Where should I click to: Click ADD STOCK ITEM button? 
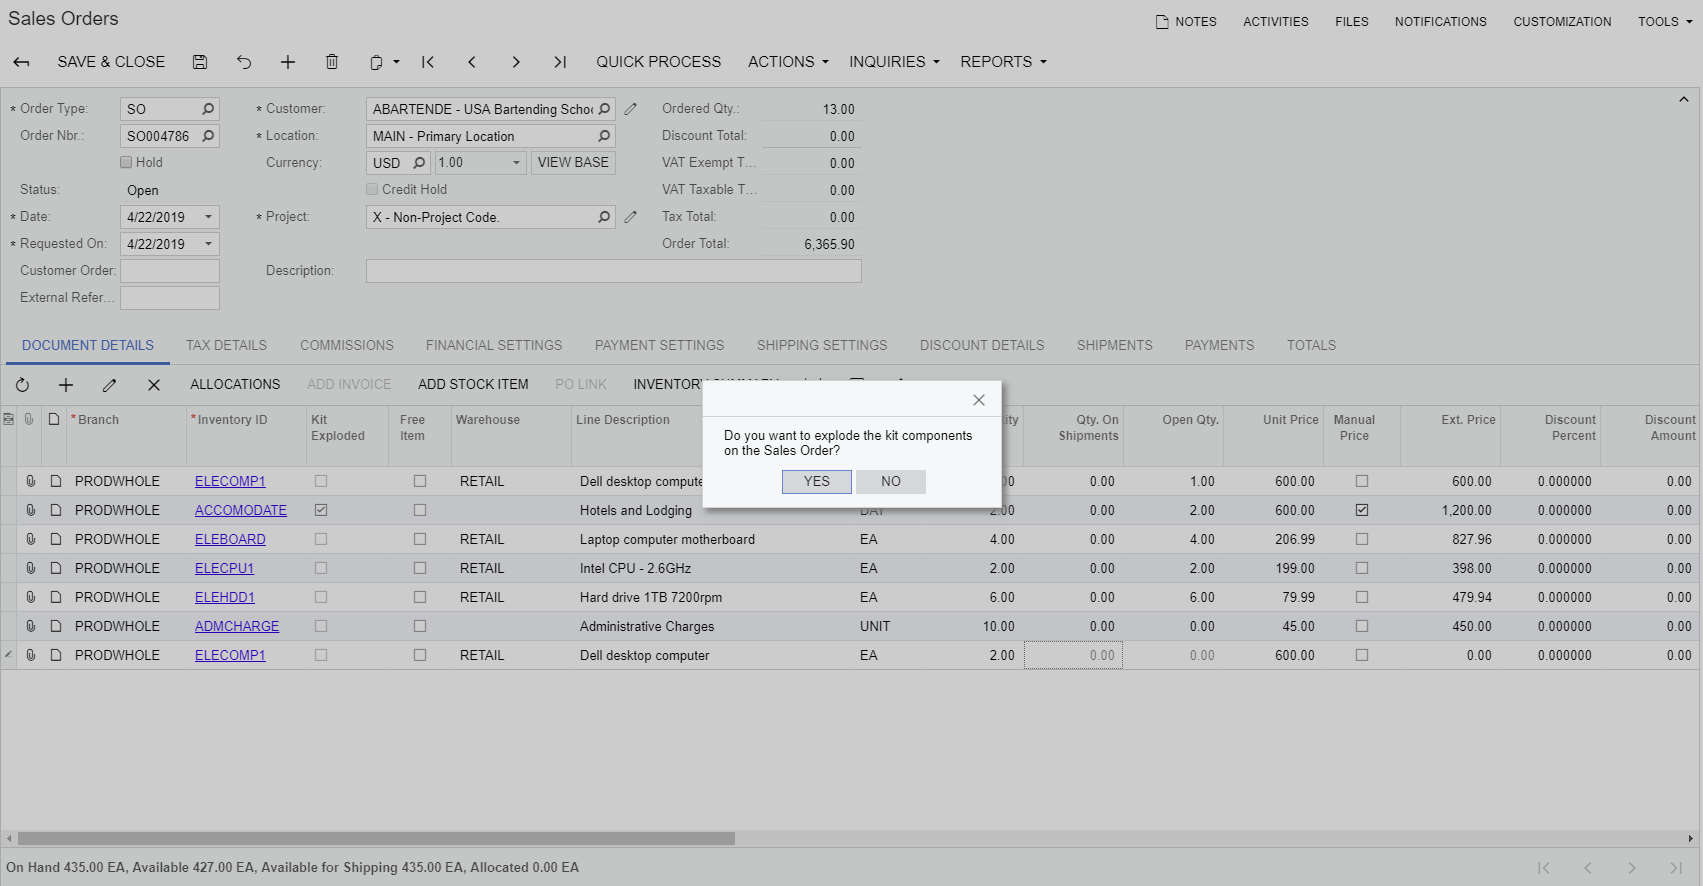(x=473, y=385)
